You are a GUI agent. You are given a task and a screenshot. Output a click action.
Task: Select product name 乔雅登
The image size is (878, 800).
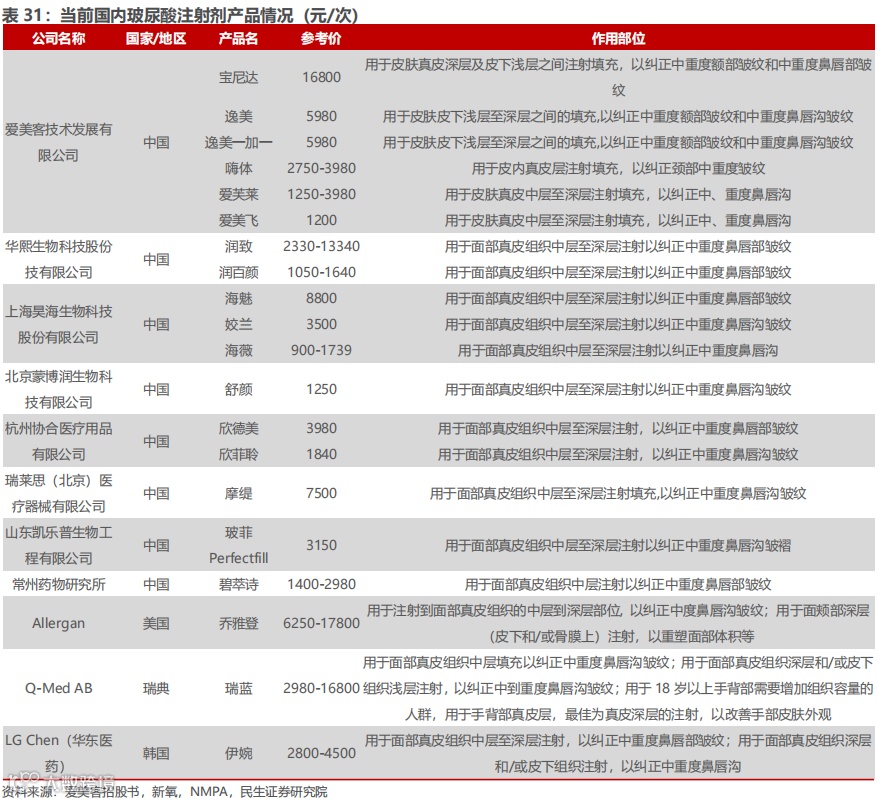(x=239, y=623)
